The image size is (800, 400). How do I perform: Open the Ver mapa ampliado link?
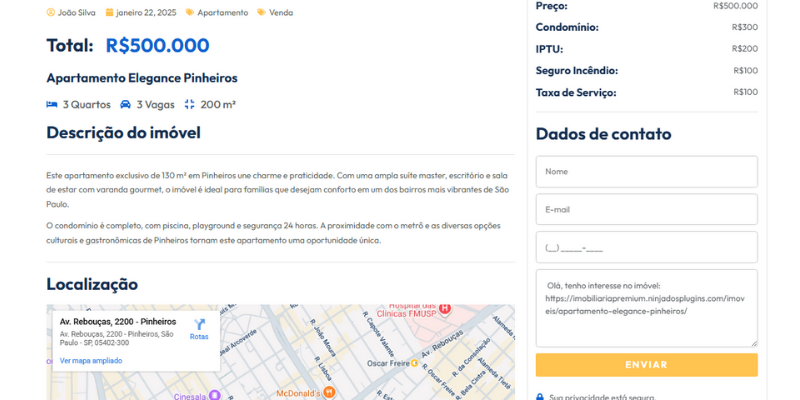pos(91,360)
